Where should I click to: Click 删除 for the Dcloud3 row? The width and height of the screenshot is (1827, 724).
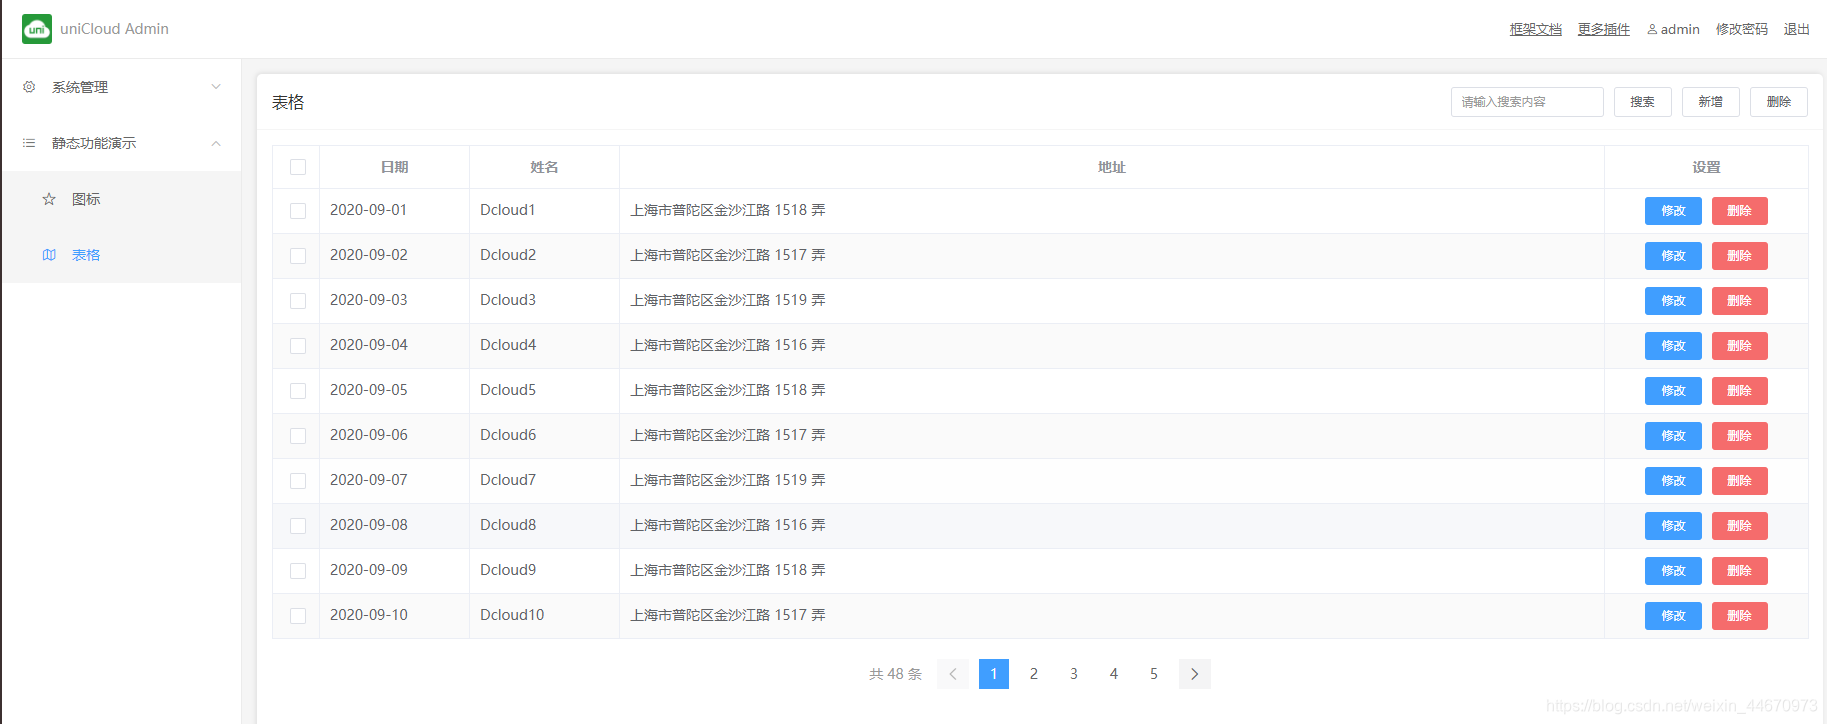(1740, 301)
